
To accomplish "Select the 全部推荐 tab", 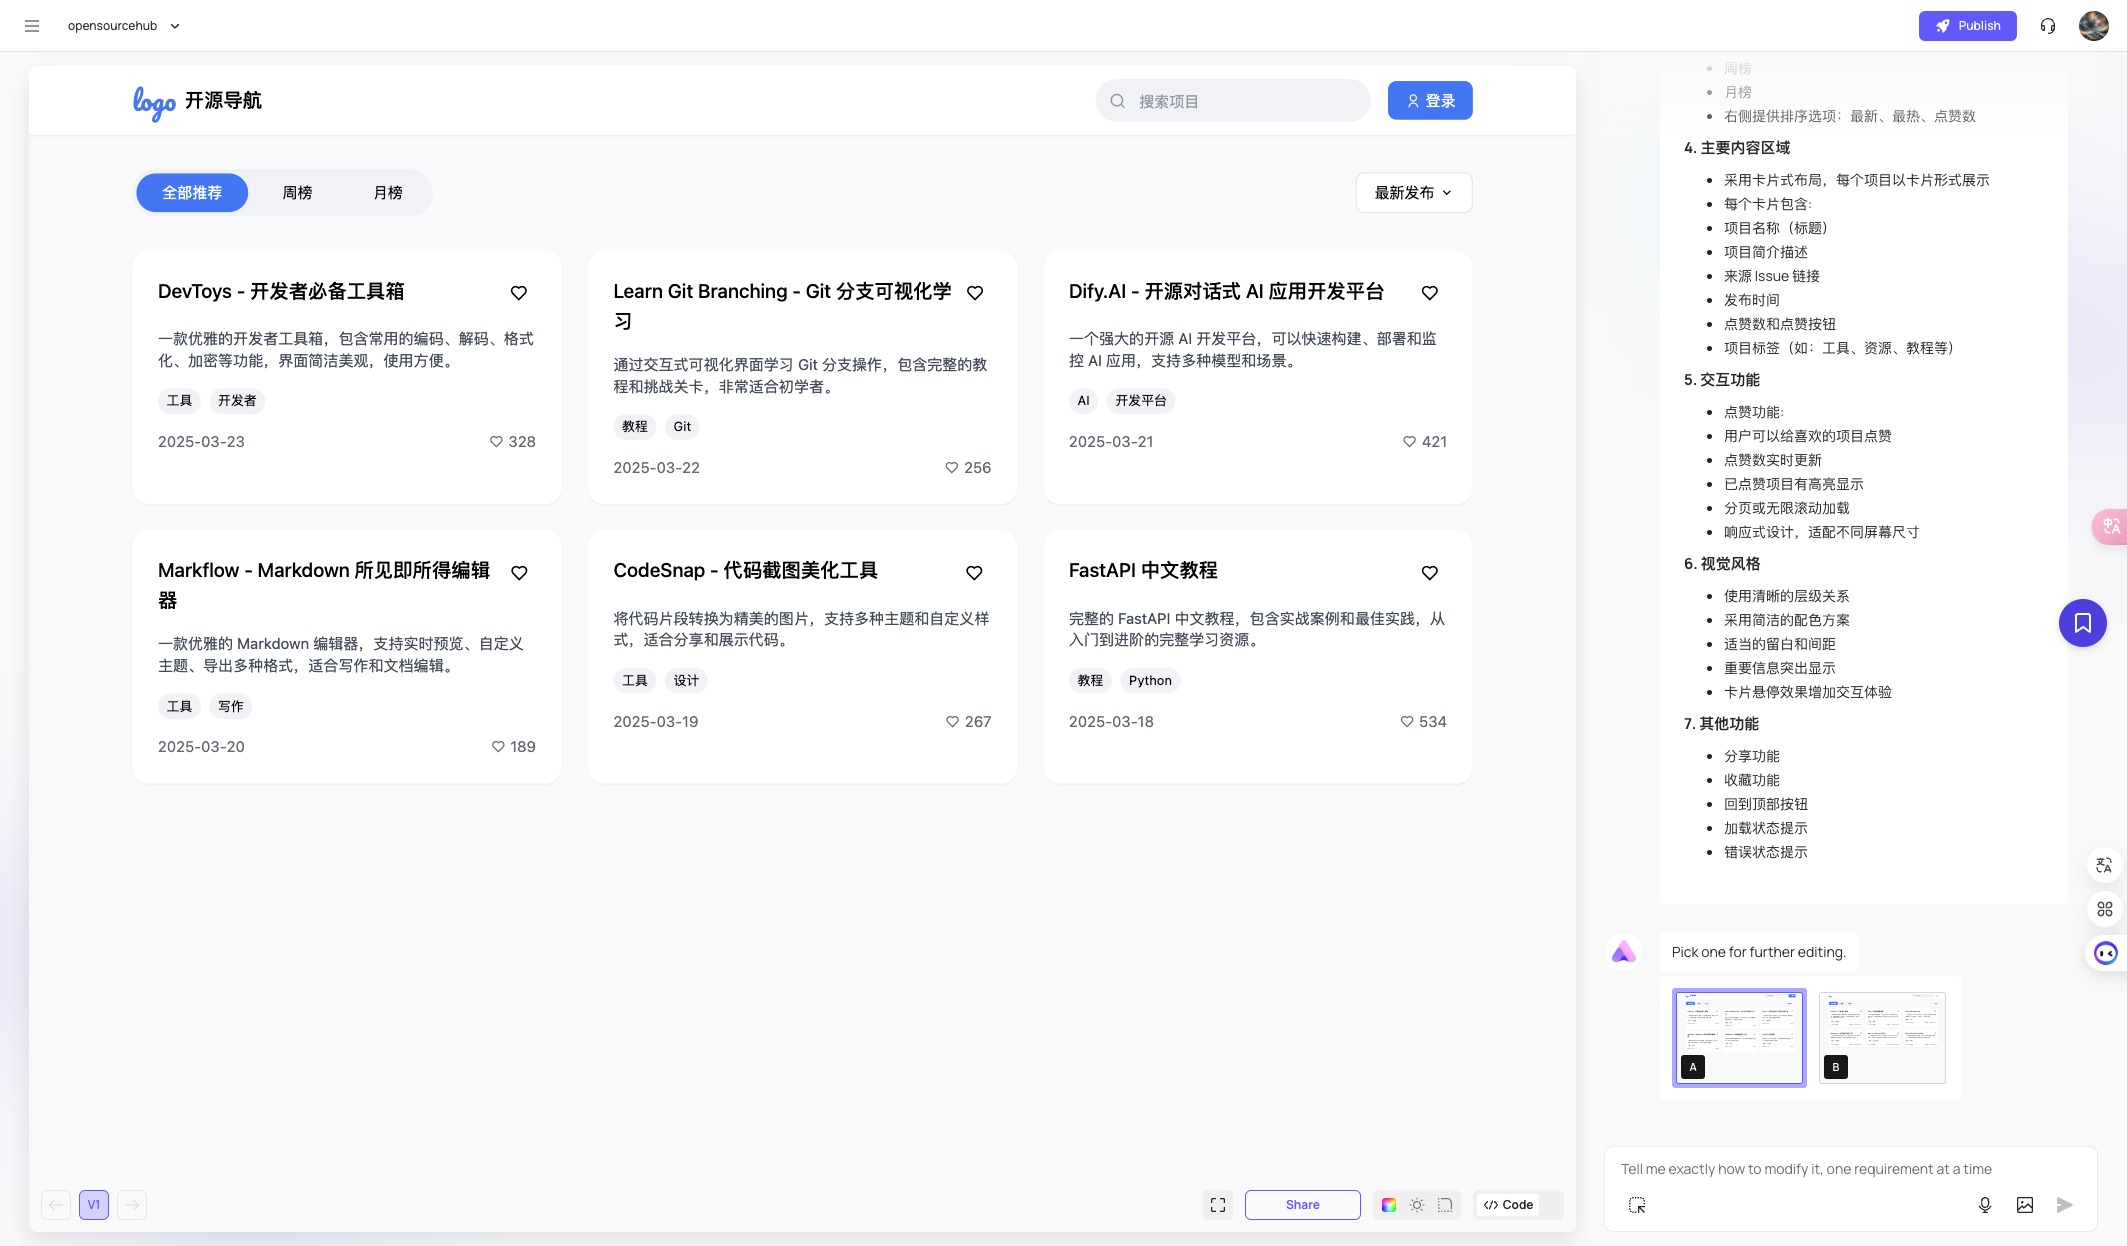I will point(192,193).
